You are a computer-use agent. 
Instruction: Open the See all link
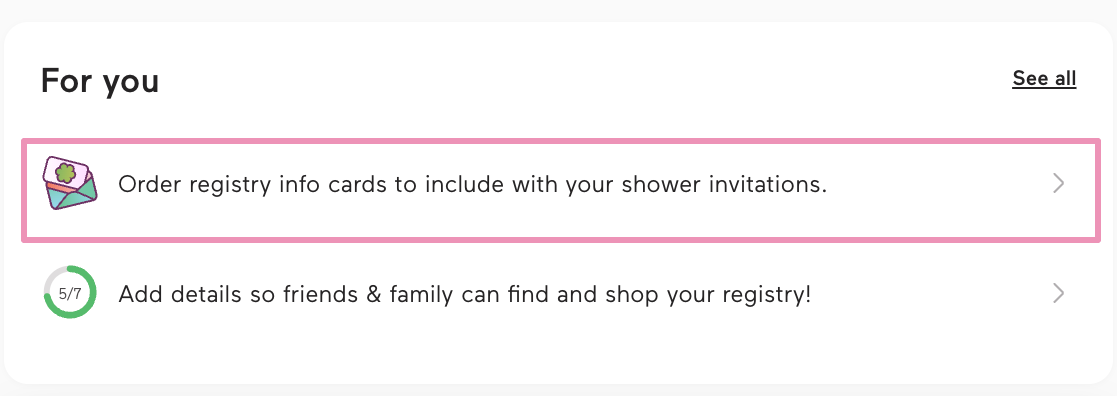tap(1044, 78)
